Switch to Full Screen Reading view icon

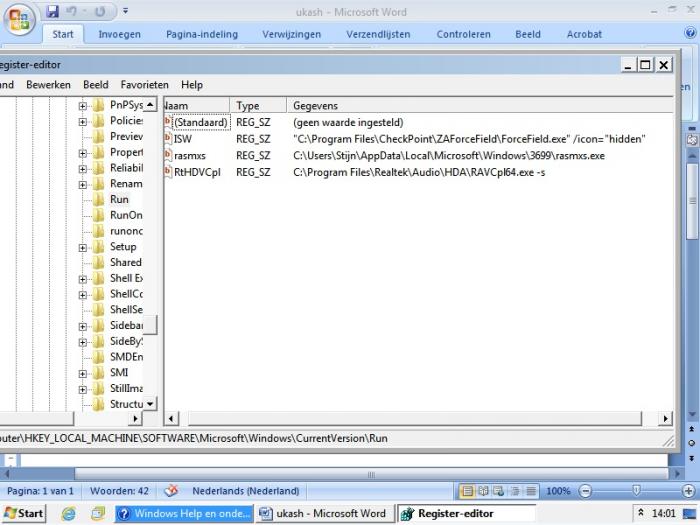pos(483,491)
